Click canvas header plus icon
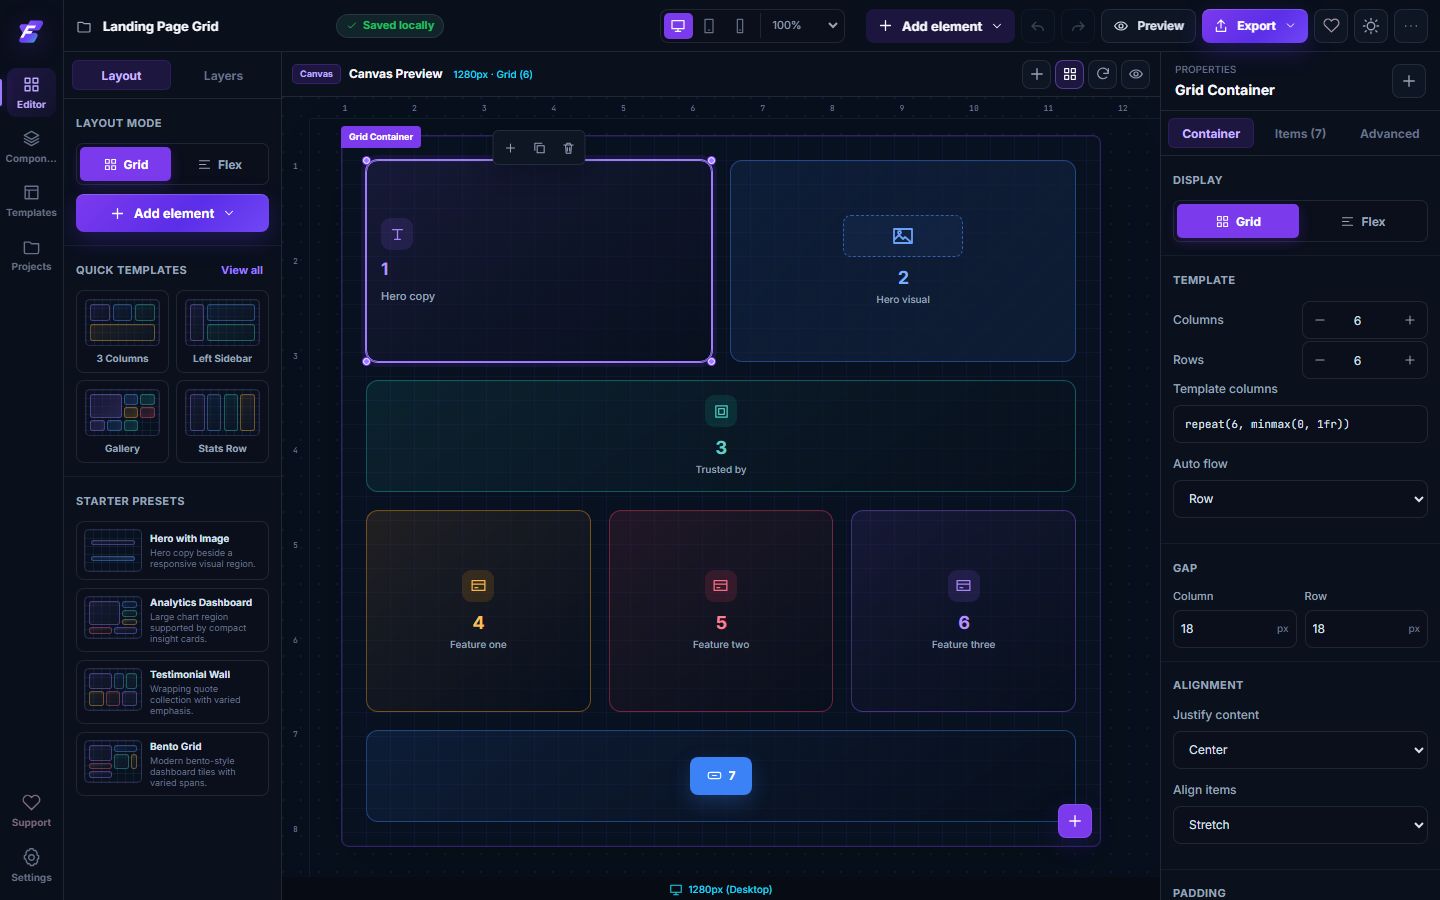The image size is (1440, 900). [1037, 74]
